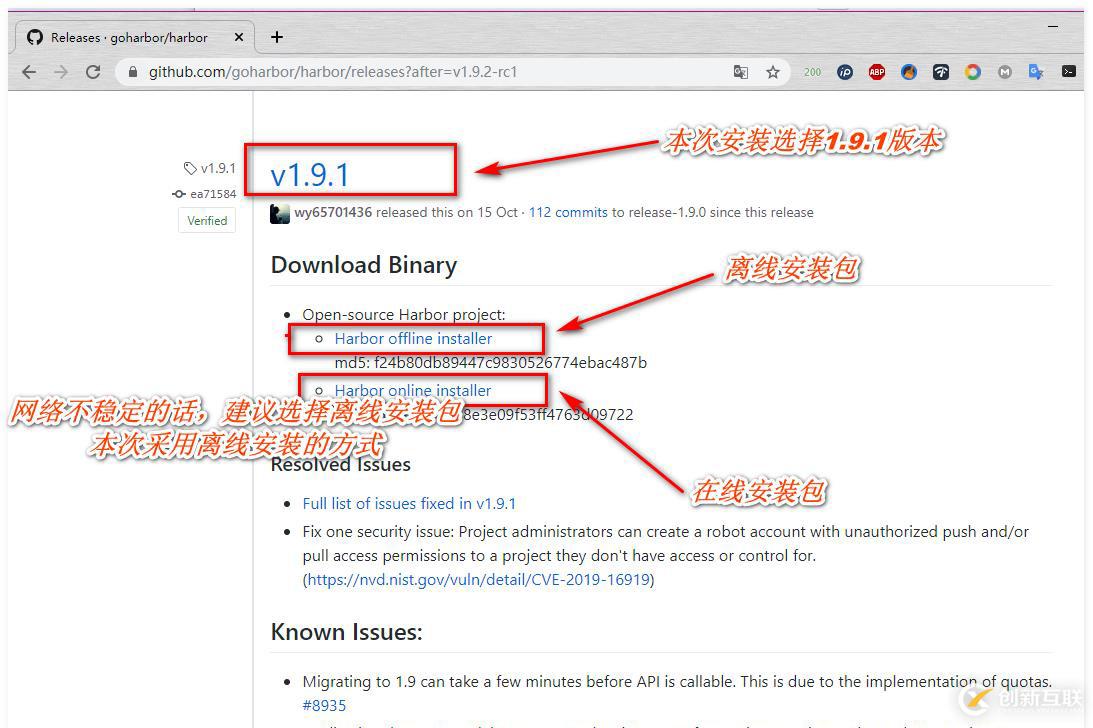Click the Known Issues: heading
The image size is (1093, 728).
pos(346,632)
